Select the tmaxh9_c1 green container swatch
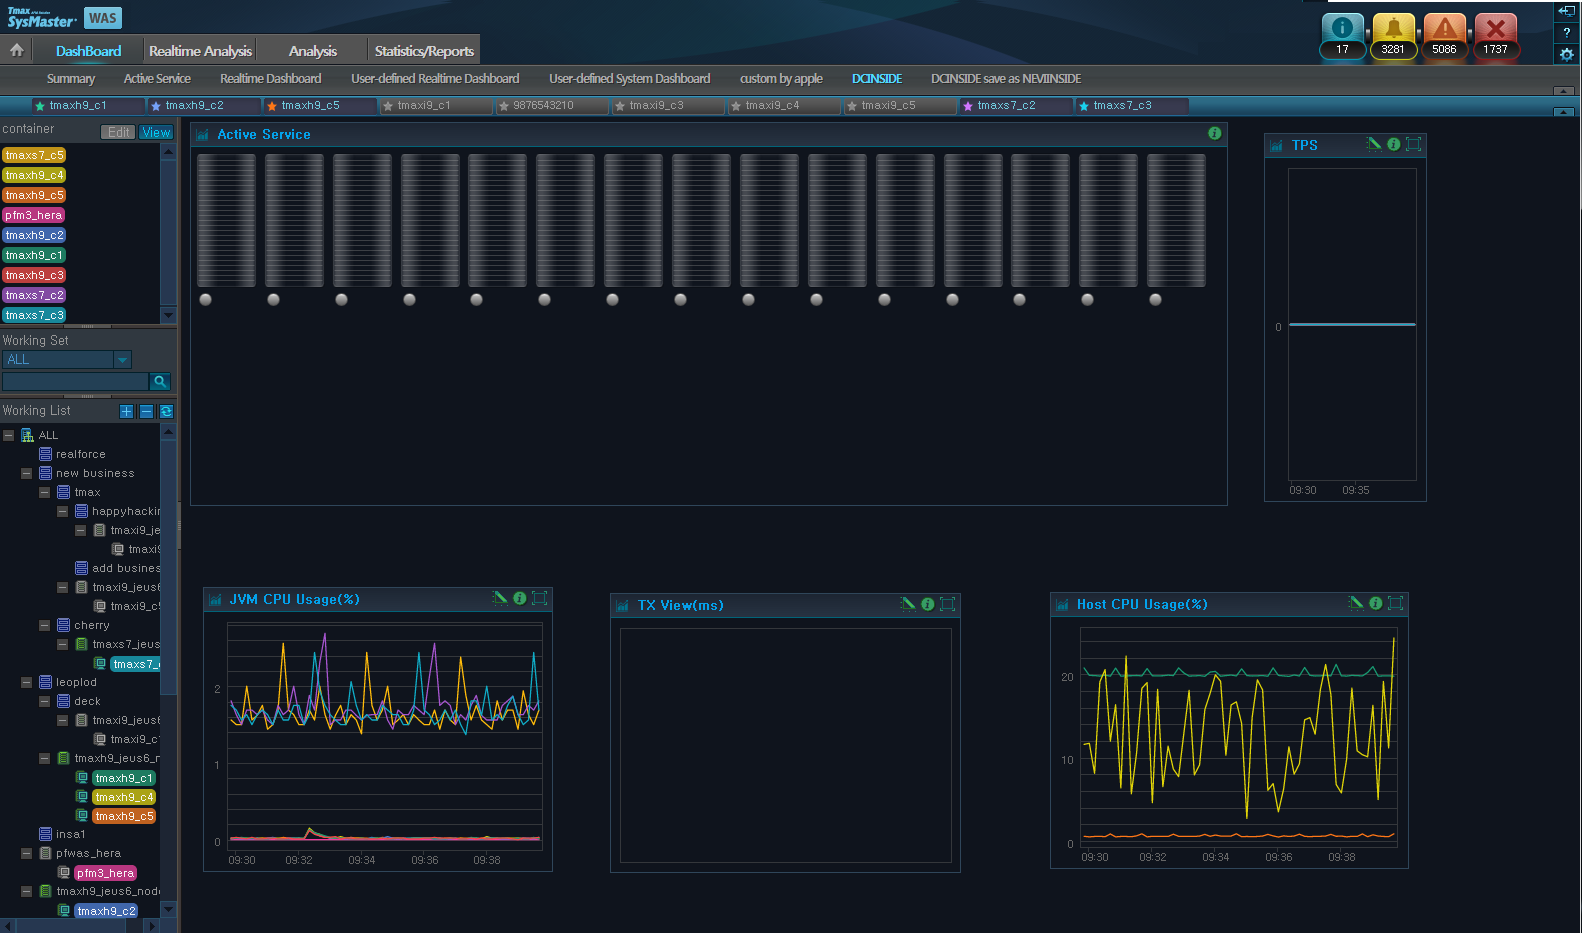 tap(34, 255)
